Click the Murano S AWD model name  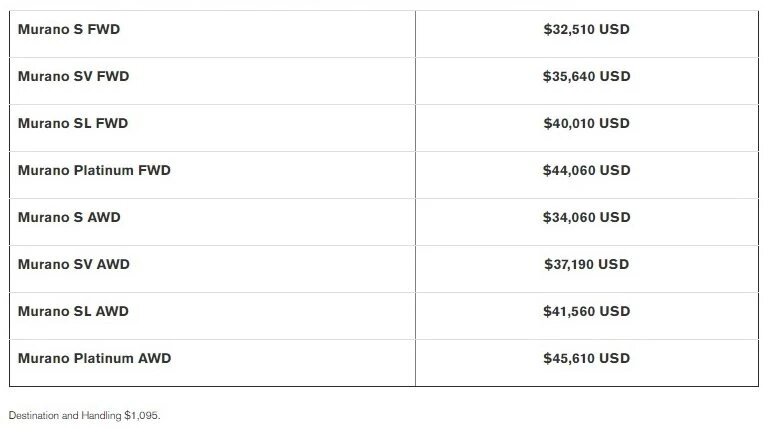(x=69, y=217)
